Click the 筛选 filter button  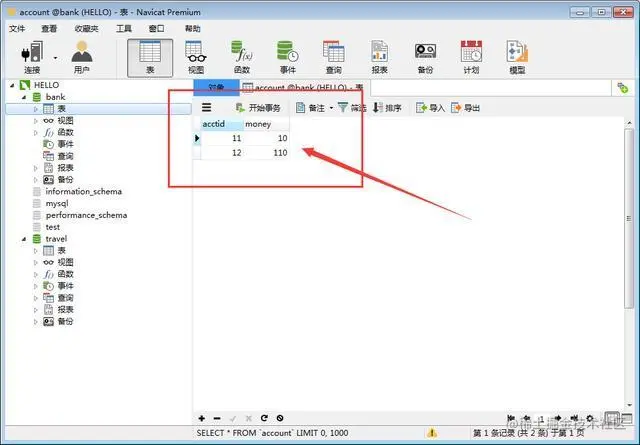click(352, 108)
